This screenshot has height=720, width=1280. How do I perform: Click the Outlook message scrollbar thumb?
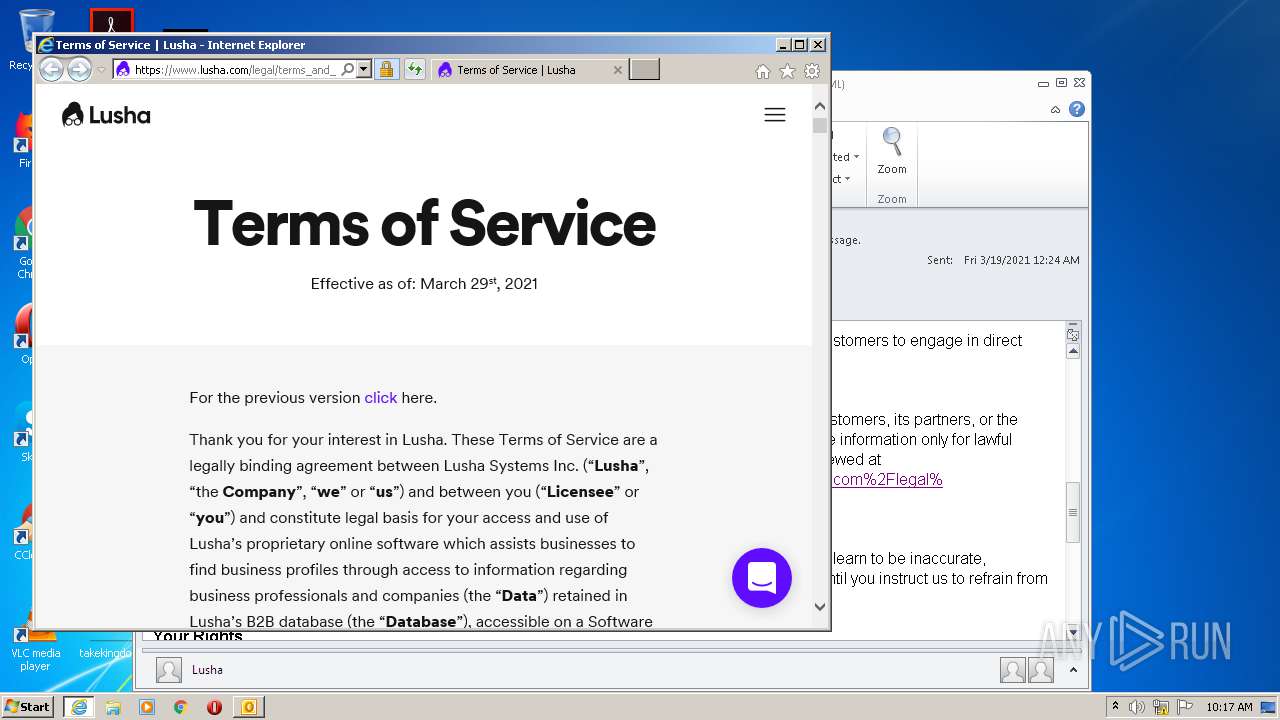(x=1073, y=512)
